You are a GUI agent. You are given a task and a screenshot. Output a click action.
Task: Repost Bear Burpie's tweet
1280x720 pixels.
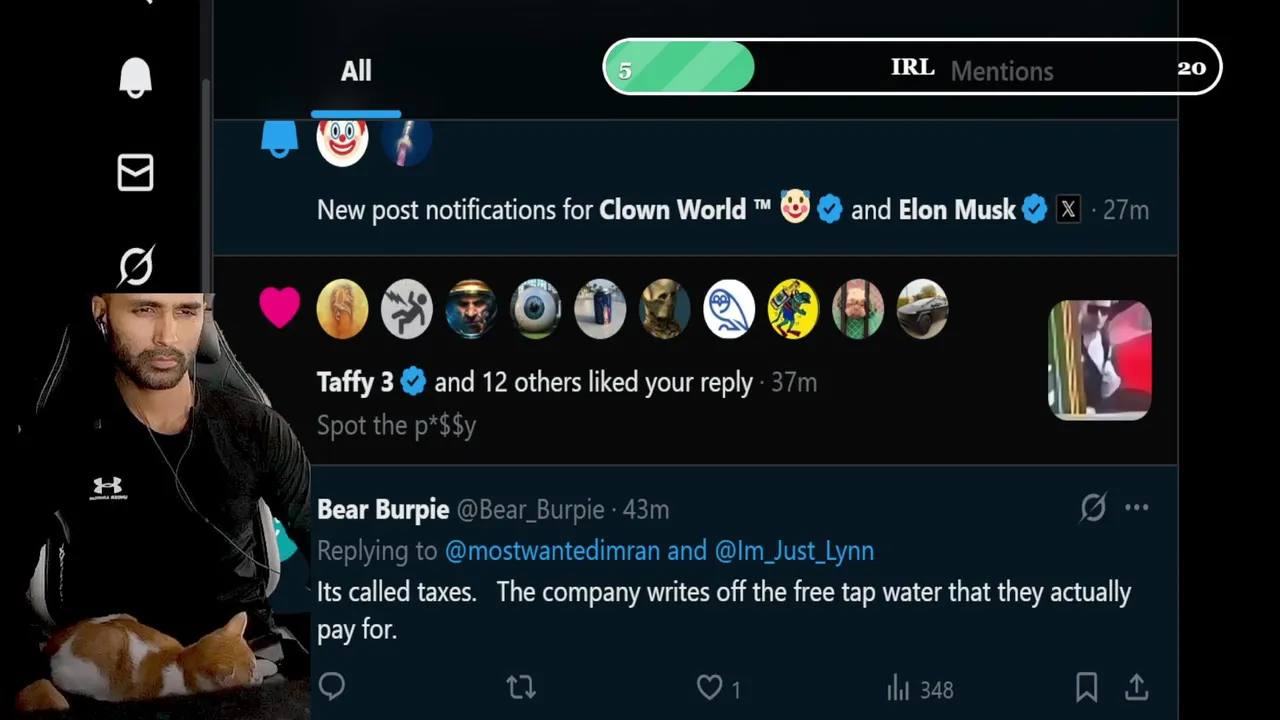click(x=521, y=687)
